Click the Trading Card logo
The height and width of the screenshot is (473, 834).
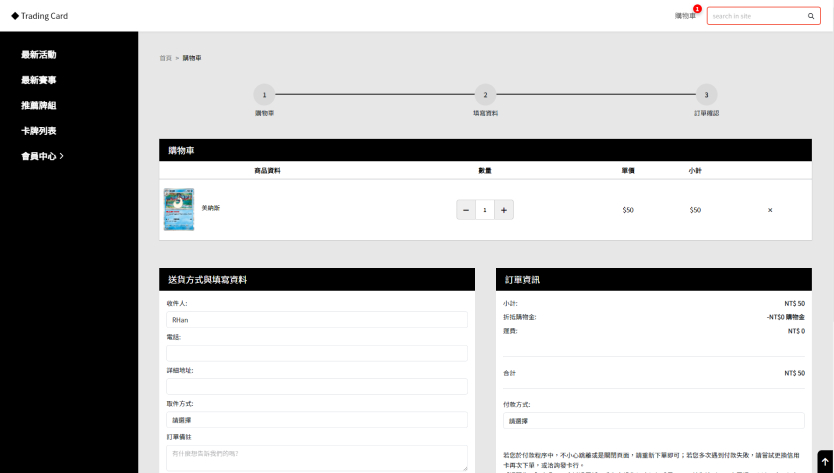point(40,16)
